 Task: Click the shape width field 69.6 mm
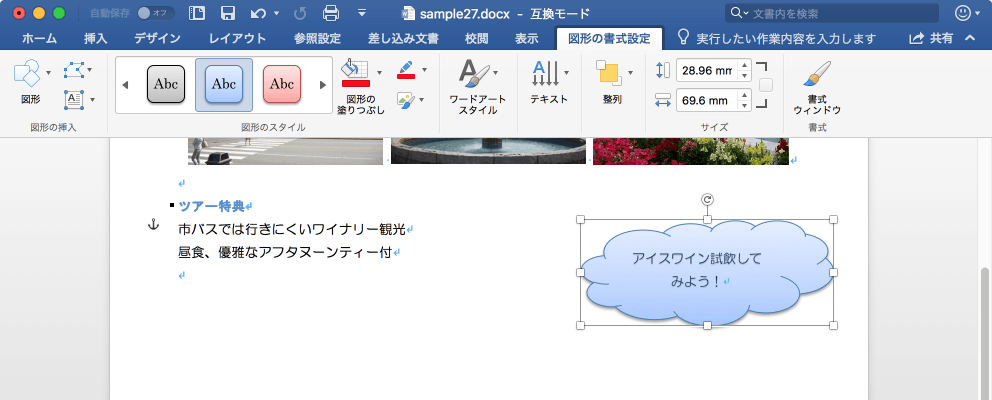(x=707, y=100)
